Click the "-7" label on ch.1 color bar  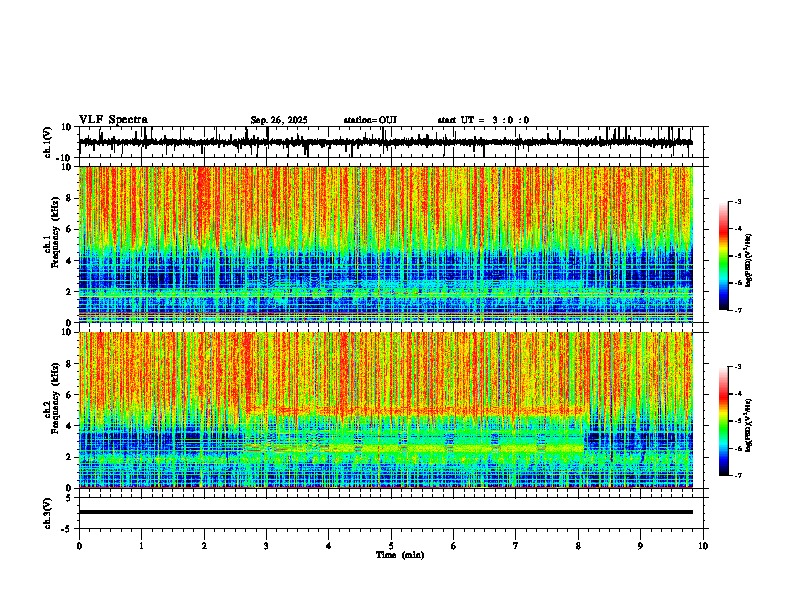tap(738, 311)
